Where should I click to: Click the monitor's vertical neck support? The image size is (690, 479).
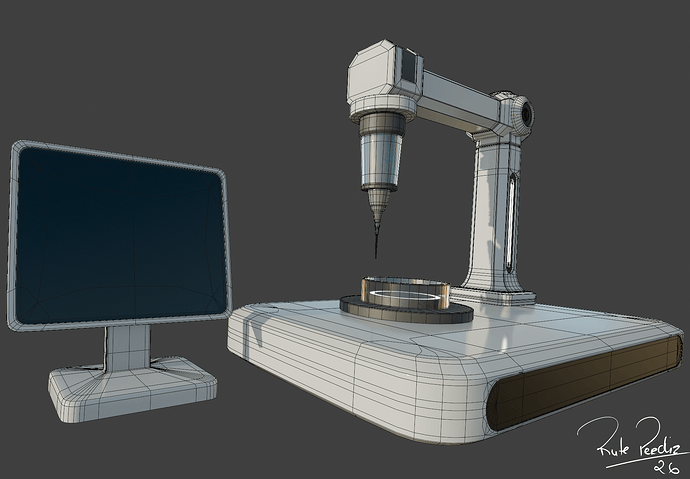(x=128, y=348)
